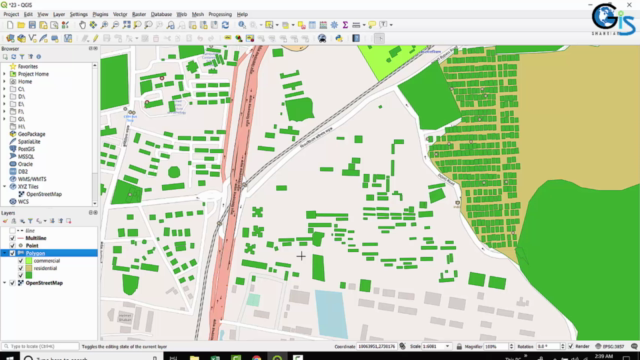
Task: Open Layer Styling in the Layers panel
Action: 5,221
